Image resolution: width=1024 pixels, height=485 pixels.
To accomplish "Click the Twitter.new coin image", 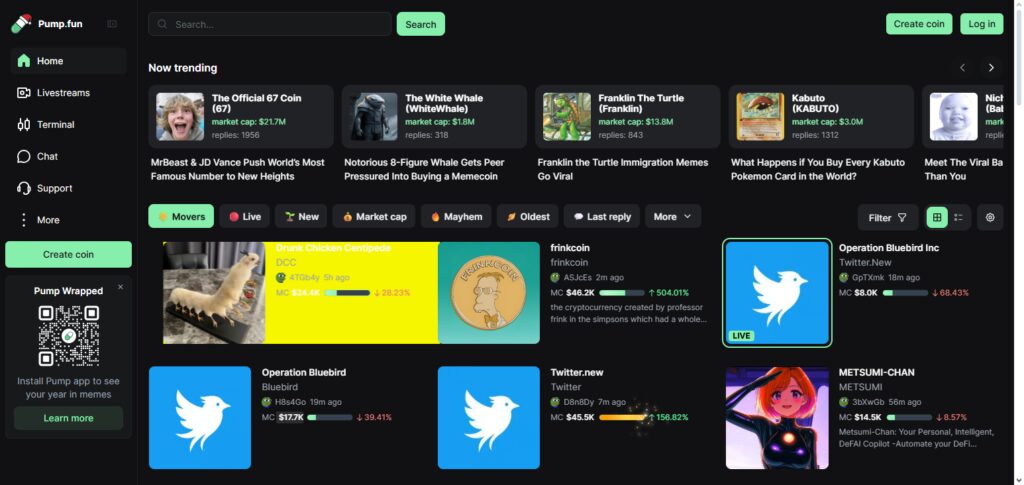I will [489, 418].
